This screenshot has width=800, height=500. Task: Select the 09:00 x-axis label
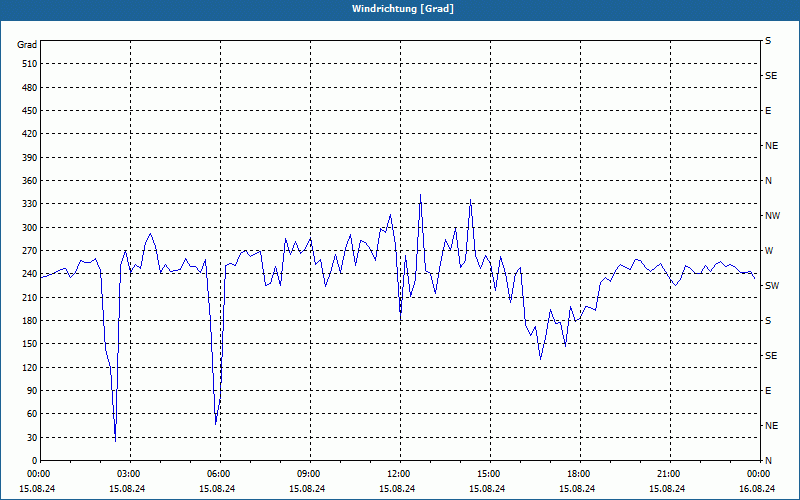(310, 474)
